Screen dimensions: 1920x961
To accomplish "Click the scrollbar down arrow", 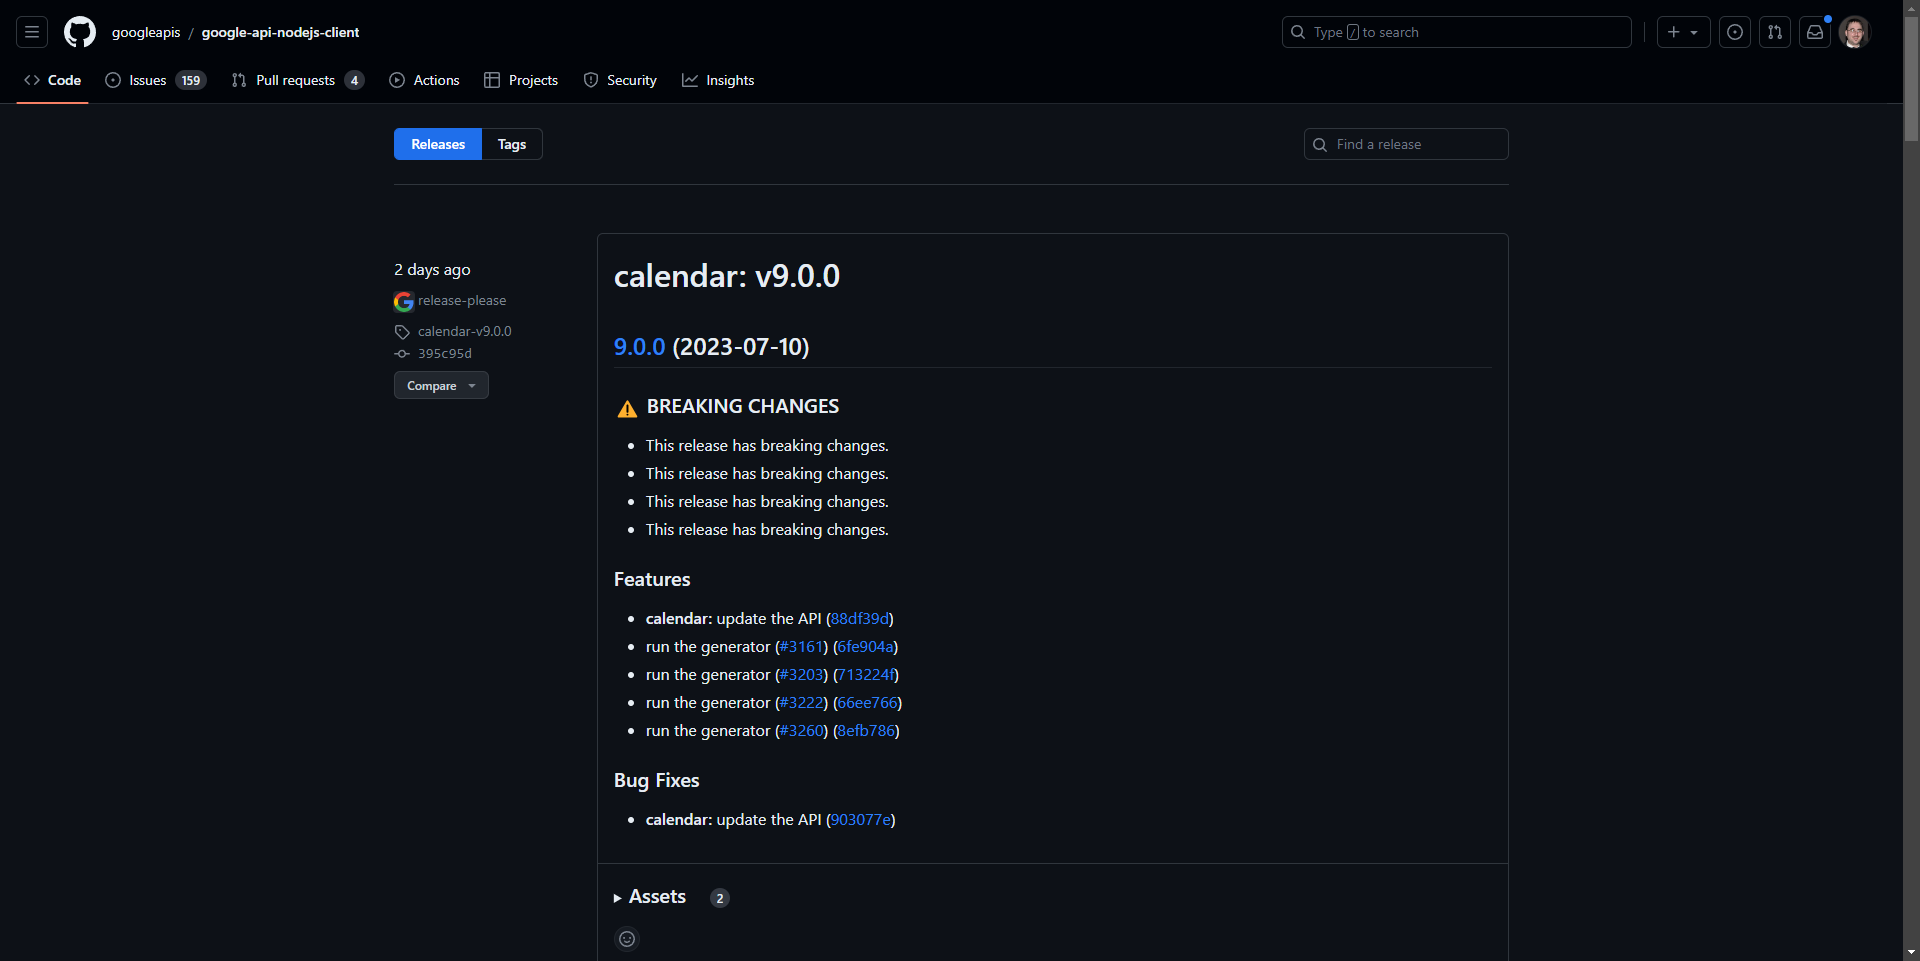I will (1911, 953).
